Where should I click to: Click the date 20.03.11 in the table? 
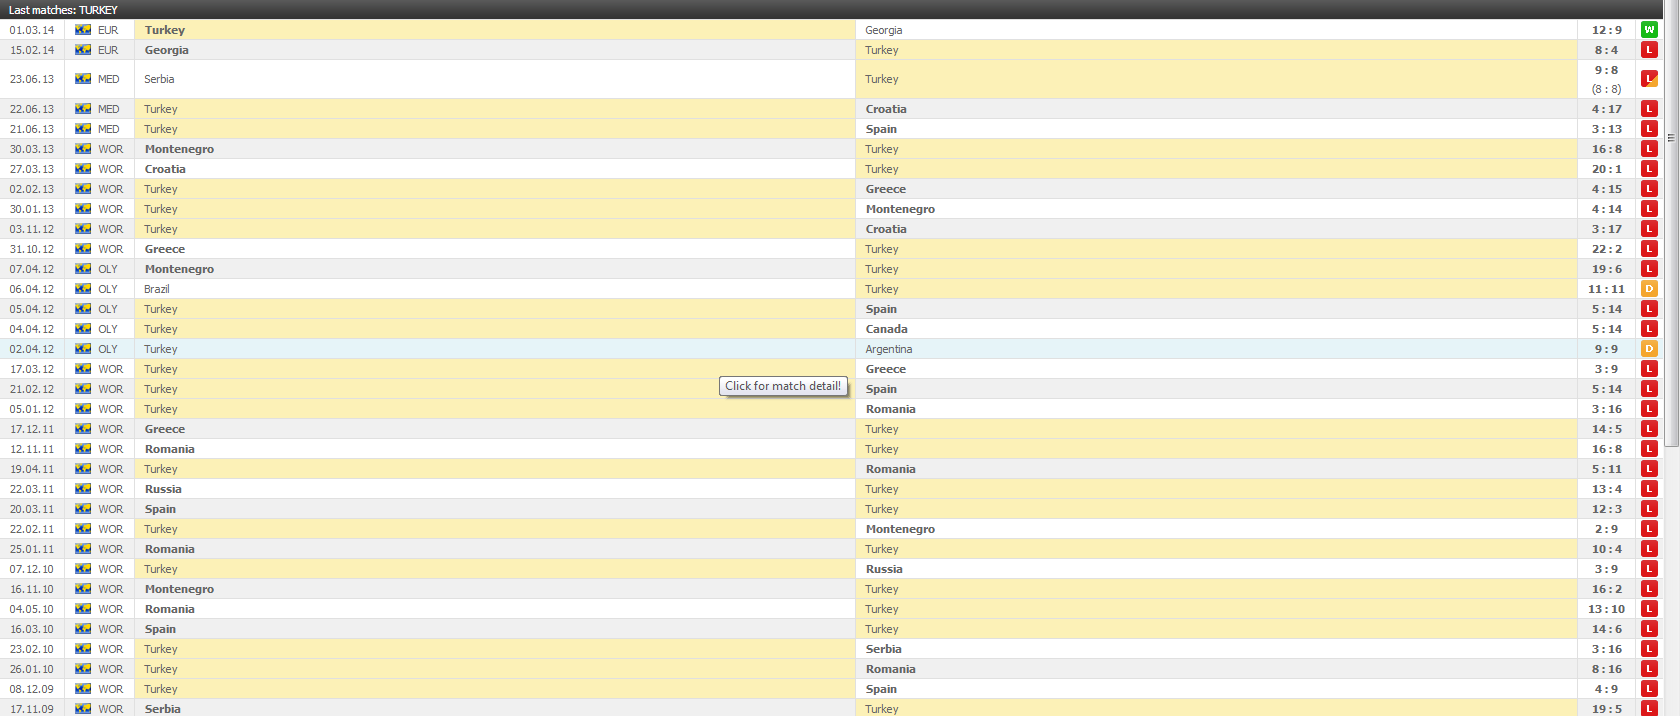pyautogui.click(x=32, y=509)
